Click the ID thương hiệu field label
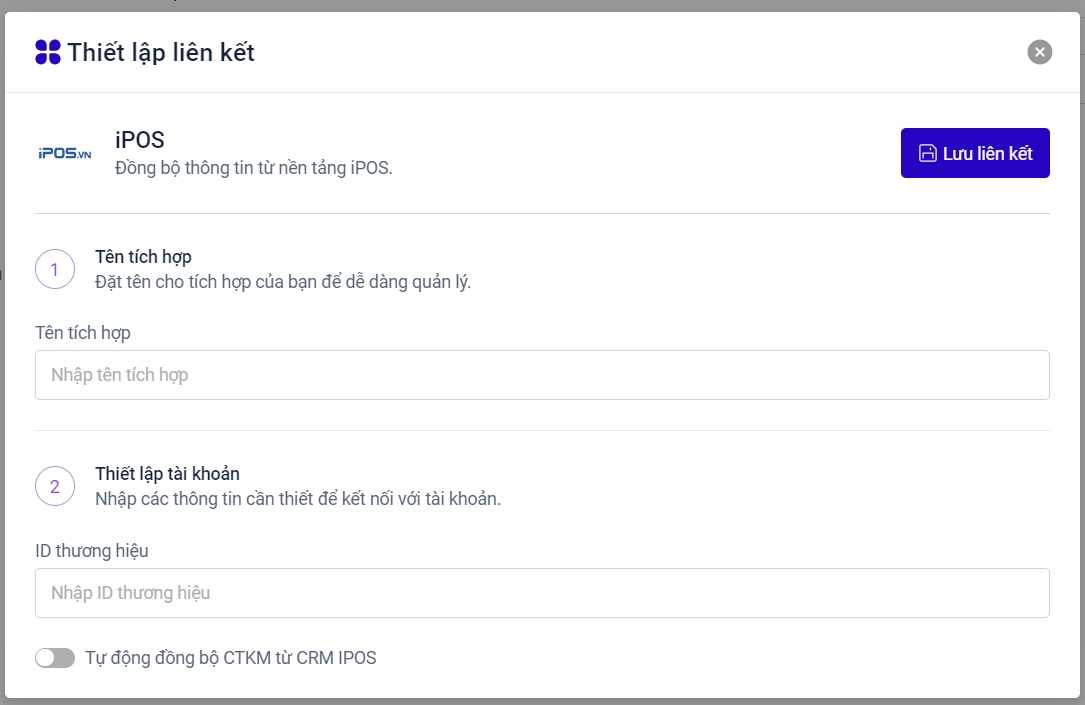The image size is (1085, 705). tap(92, 550)
